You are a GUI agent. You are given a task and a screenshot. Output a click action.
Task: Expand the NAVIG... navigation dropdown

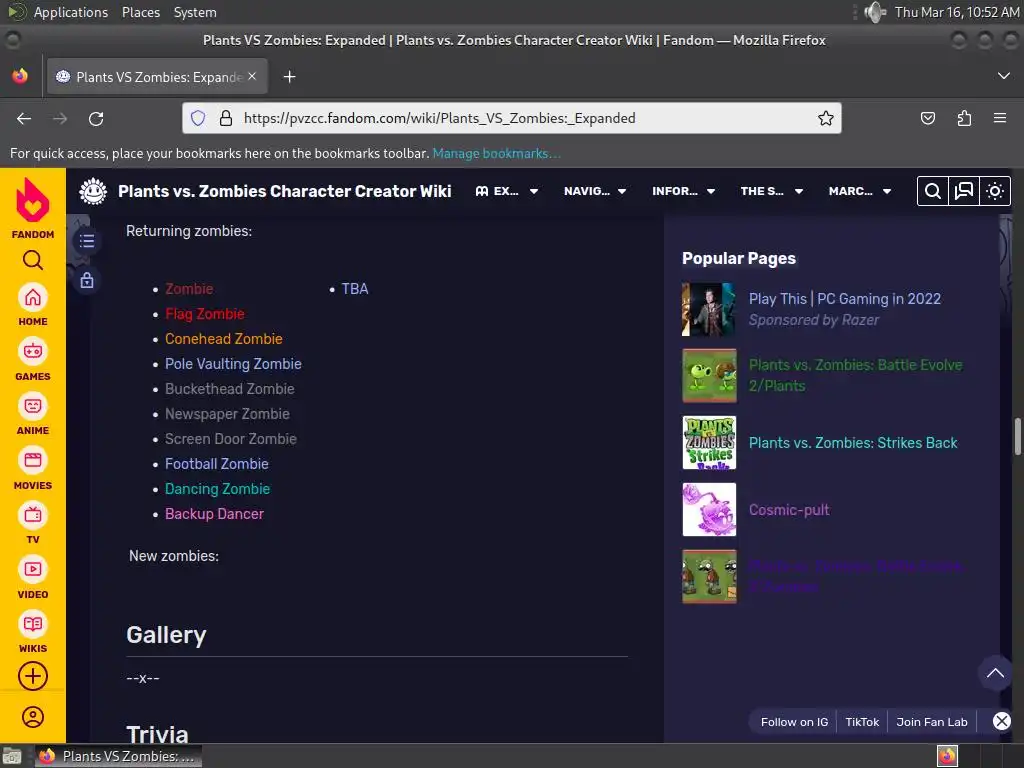(x=595, y=191)
